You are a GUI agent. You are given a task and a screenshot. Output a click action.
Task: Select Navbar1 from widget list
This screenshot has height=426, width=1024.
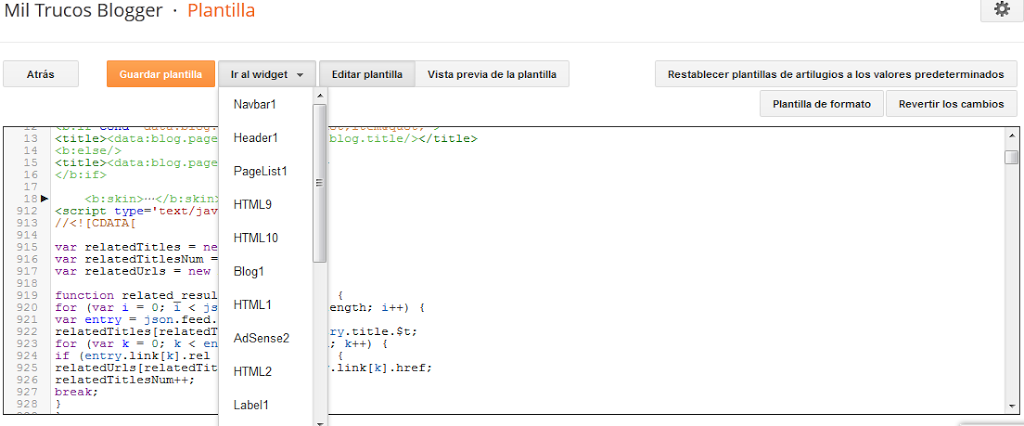255,104
